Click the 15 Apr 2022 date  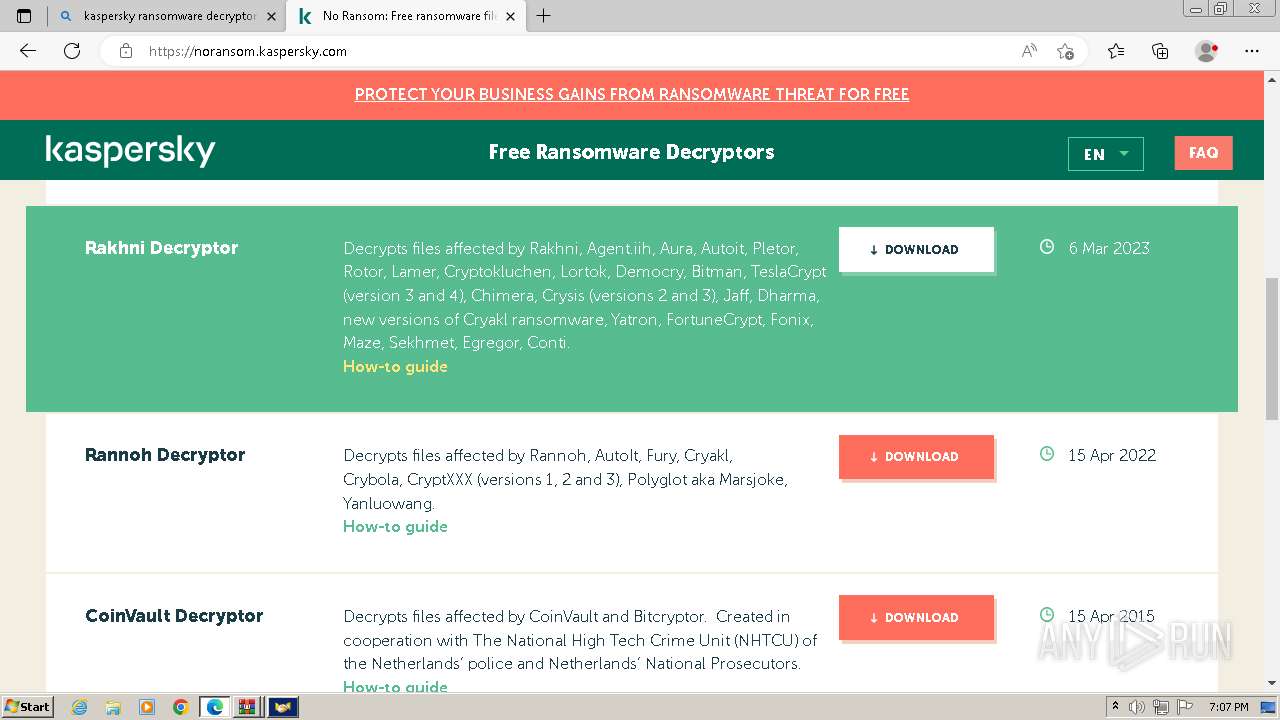[x=1112, y=455]
